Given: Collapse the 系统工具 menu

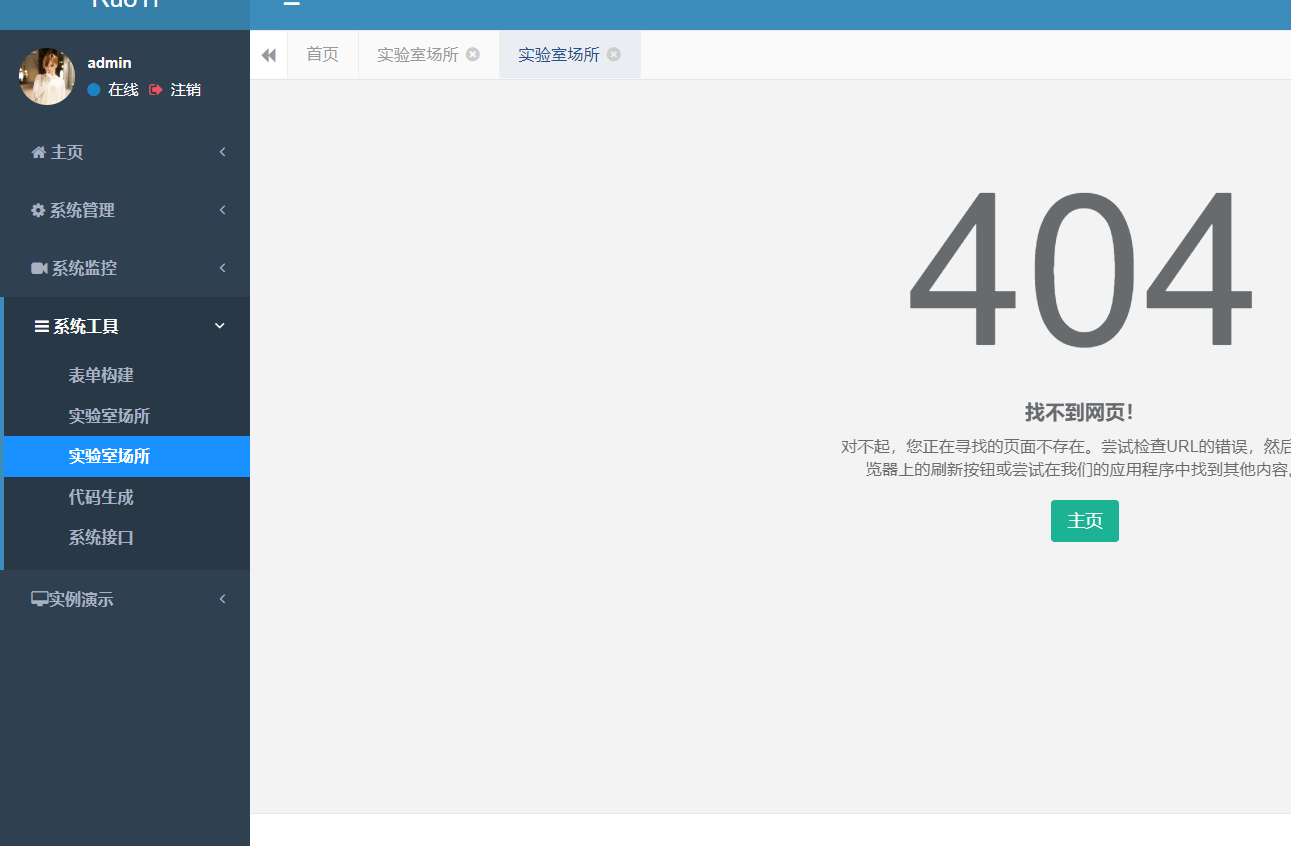Looking at the screenshot, I should 219,325.
